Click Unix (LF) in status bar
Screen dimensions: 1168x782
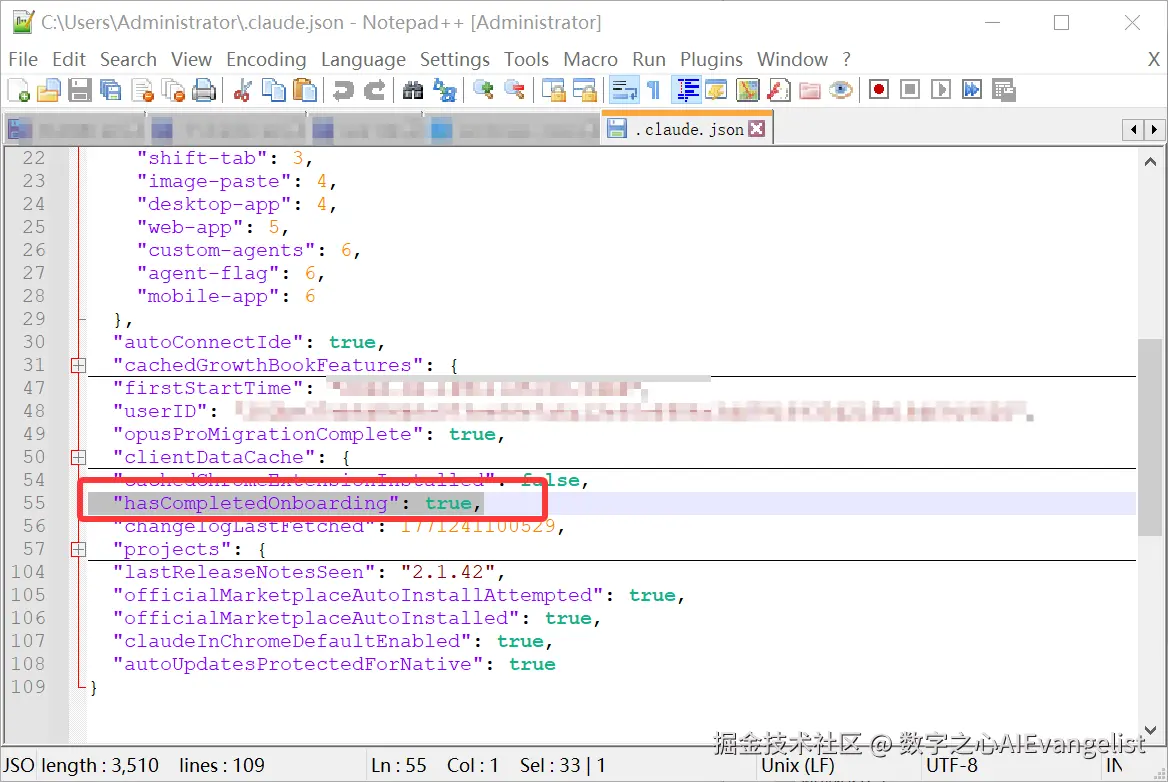point(797,766)
